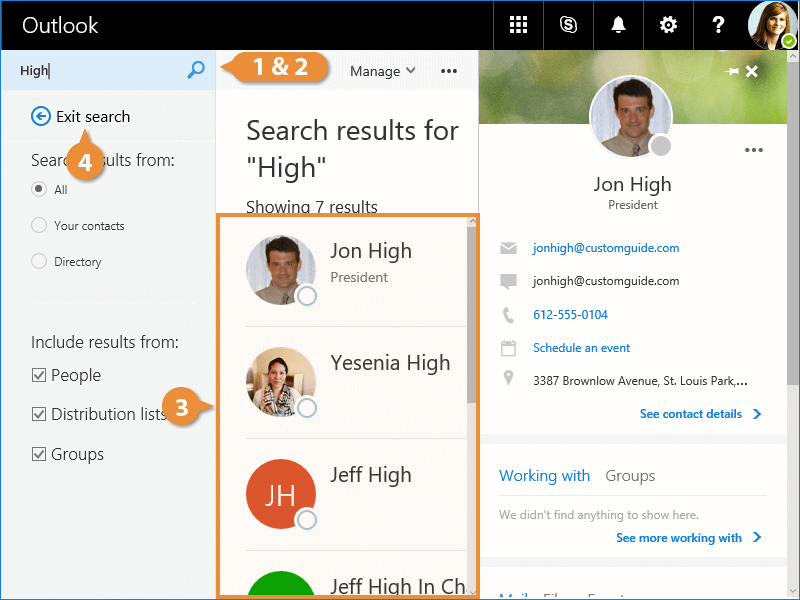Open Skype from the top bar
800x600 pixels.
click(568, 25)
